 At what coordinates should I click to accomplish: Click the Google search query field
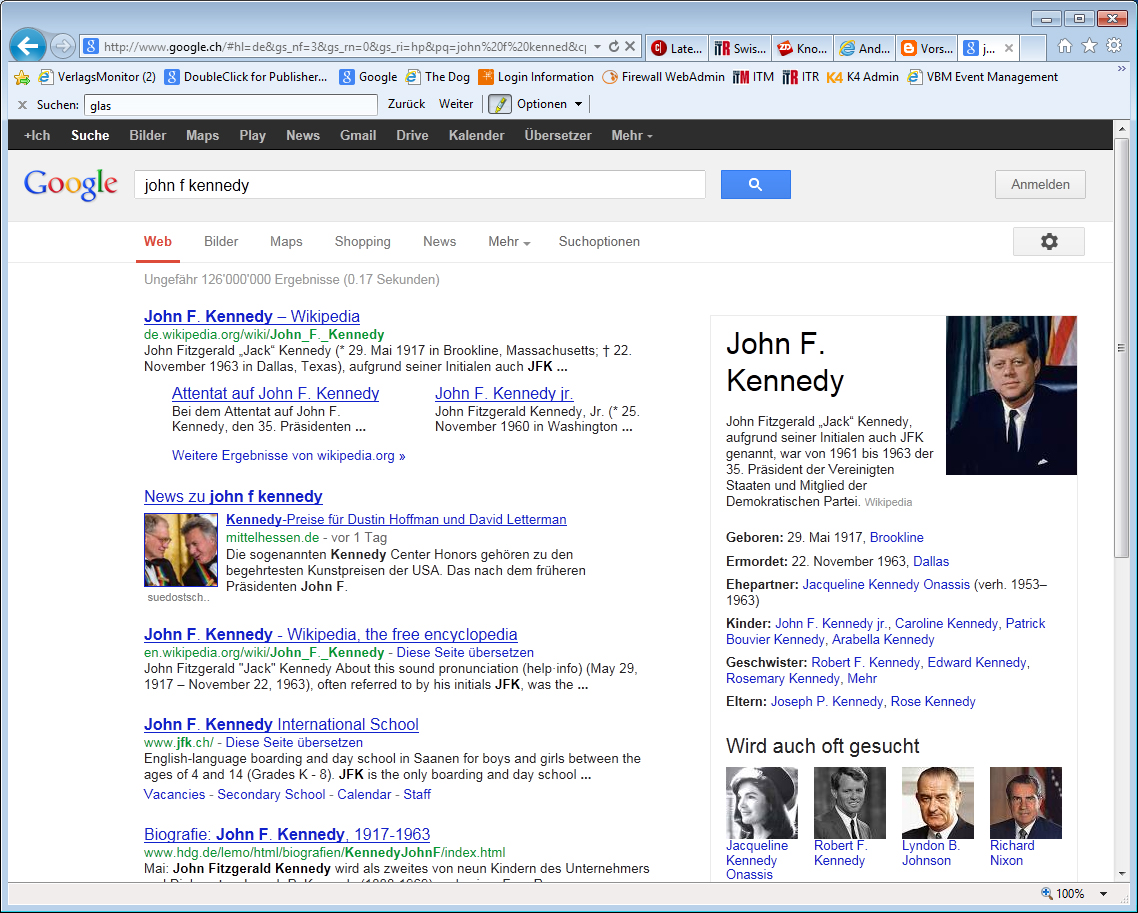[x=419, y=185]
